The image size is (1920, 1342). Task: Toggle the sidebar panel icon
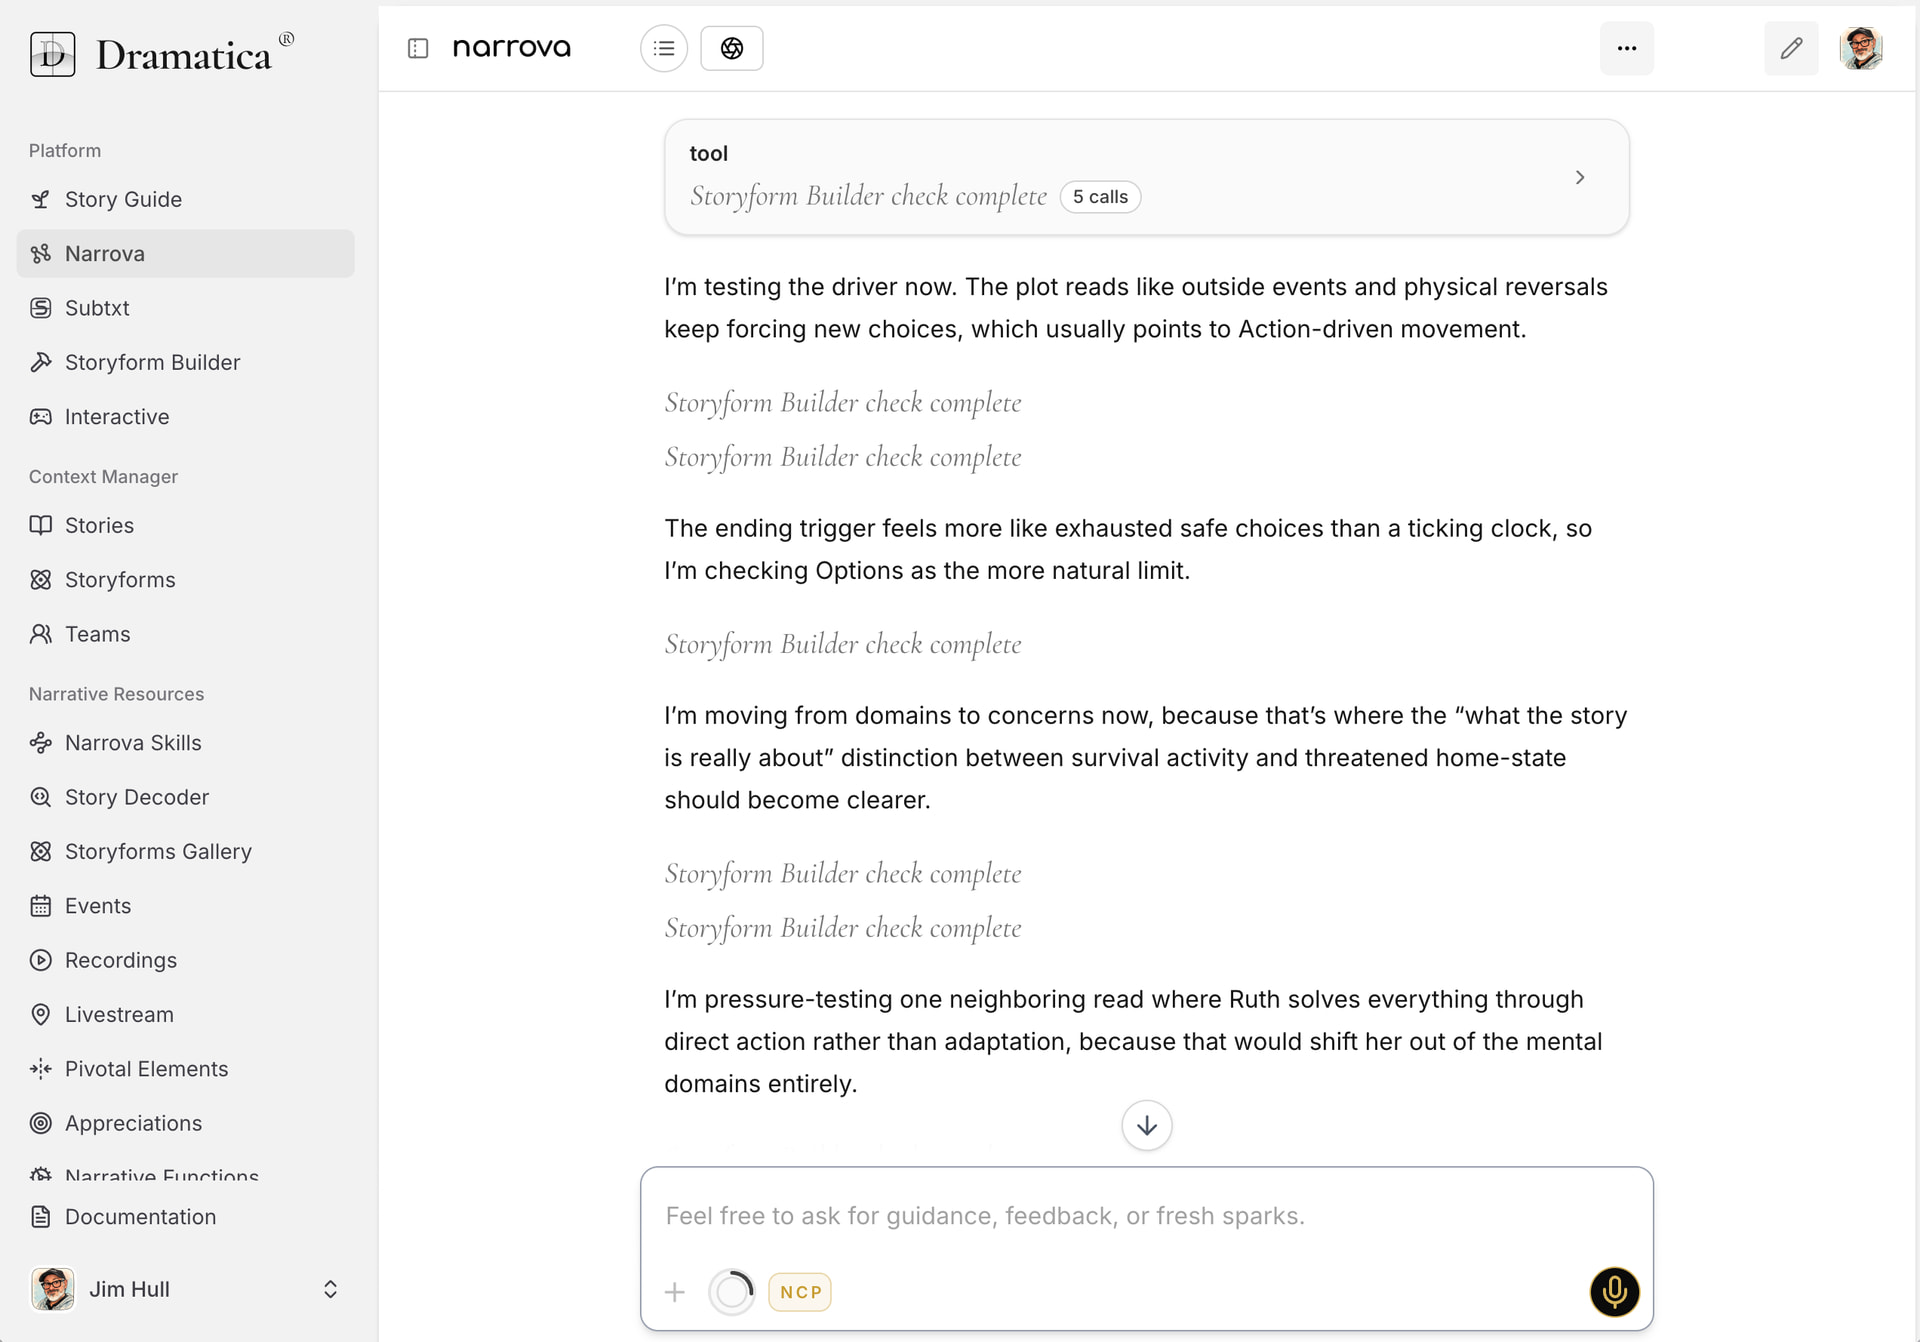pos(418,48)
